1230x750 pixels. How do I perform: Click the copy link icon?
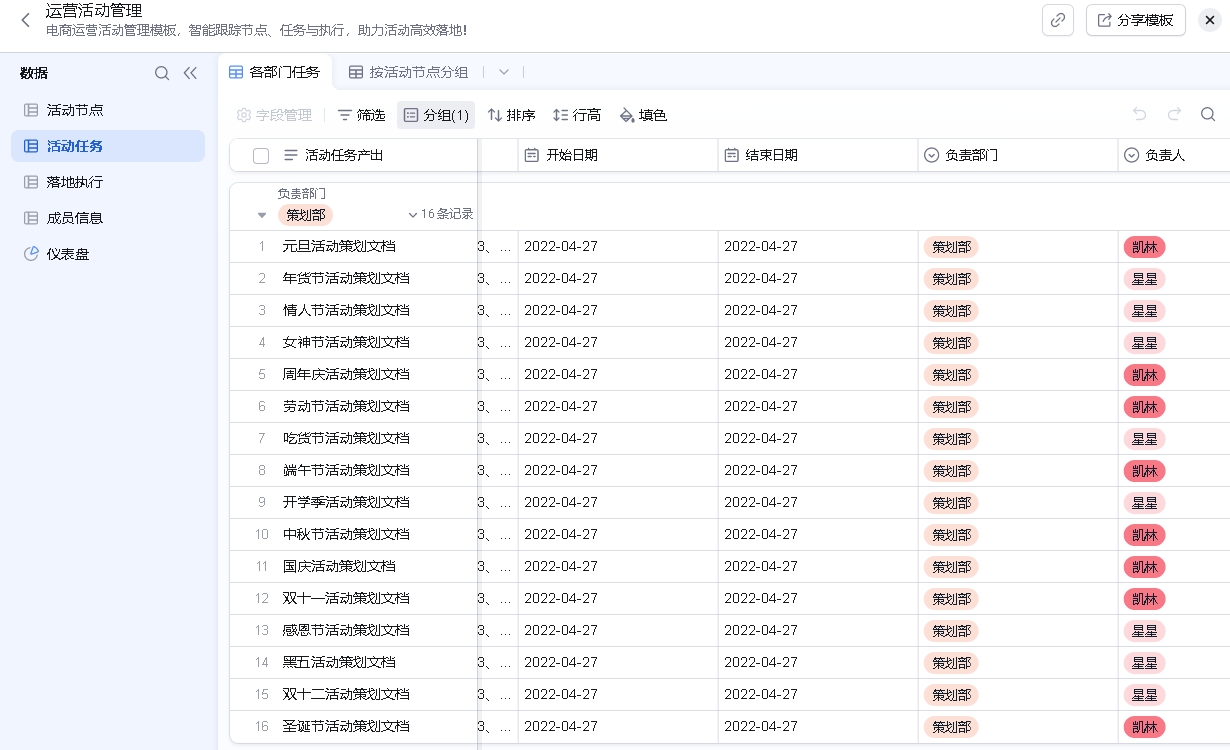point(1057,20)
